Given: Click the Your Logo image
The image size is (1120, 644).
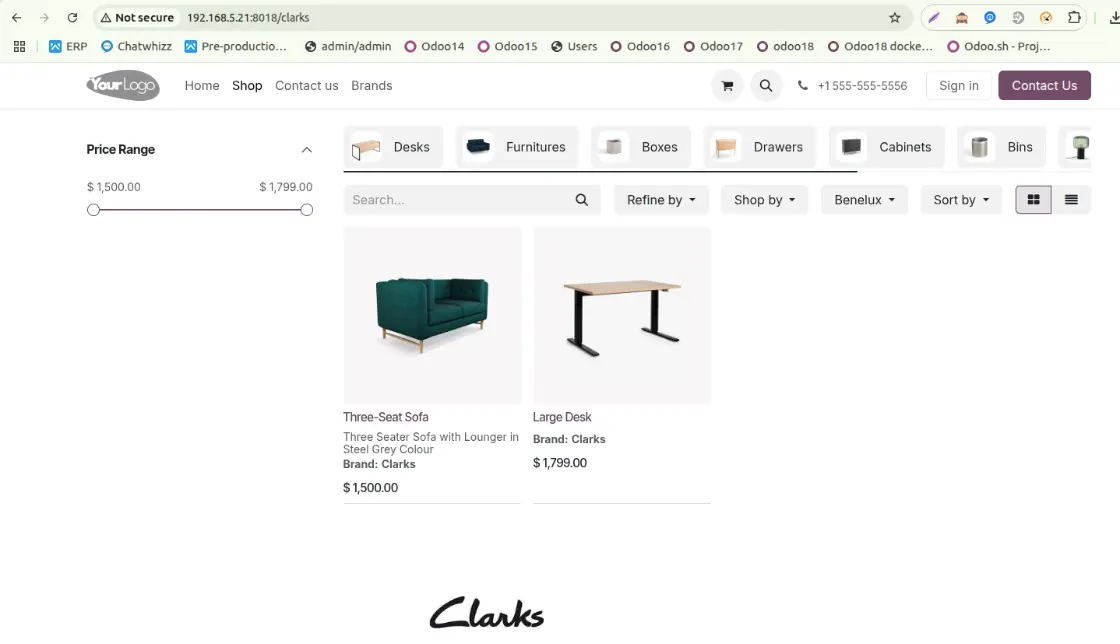Looking at the screenshot, I should tap(122, 86).
